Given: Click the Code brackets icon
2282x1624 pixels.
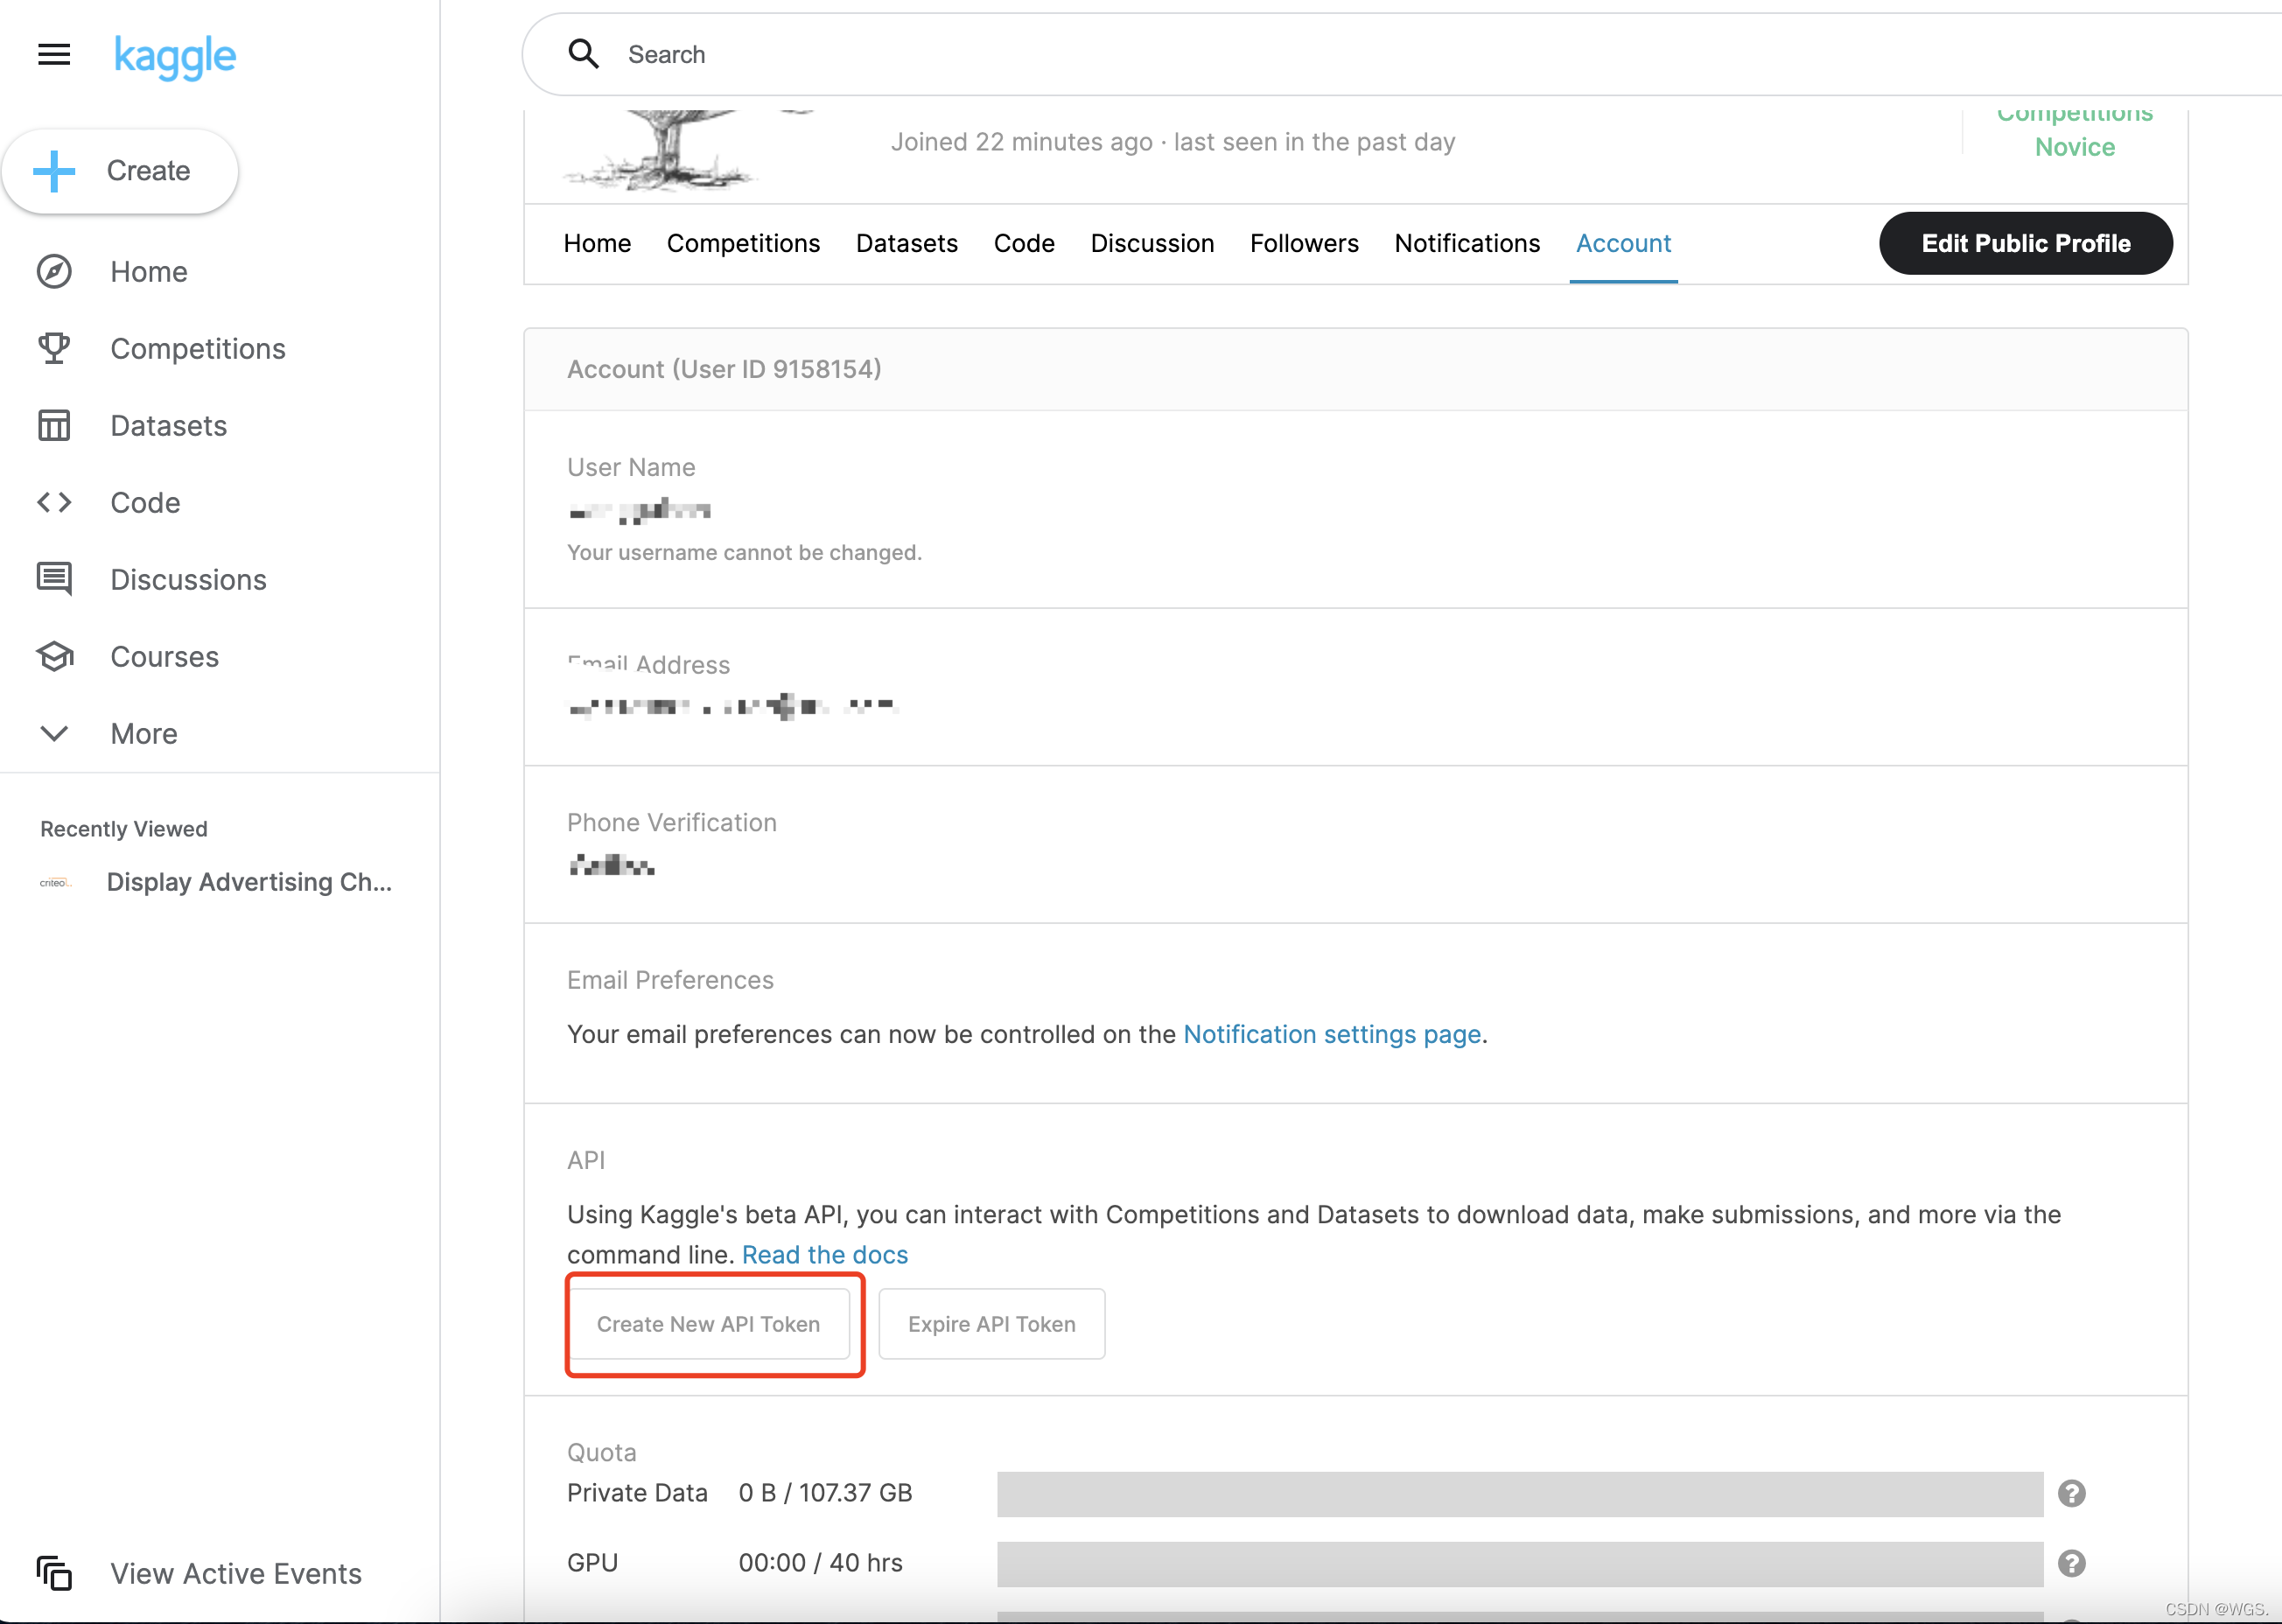Looking at the screenshot, I should (x=54, y=502).
